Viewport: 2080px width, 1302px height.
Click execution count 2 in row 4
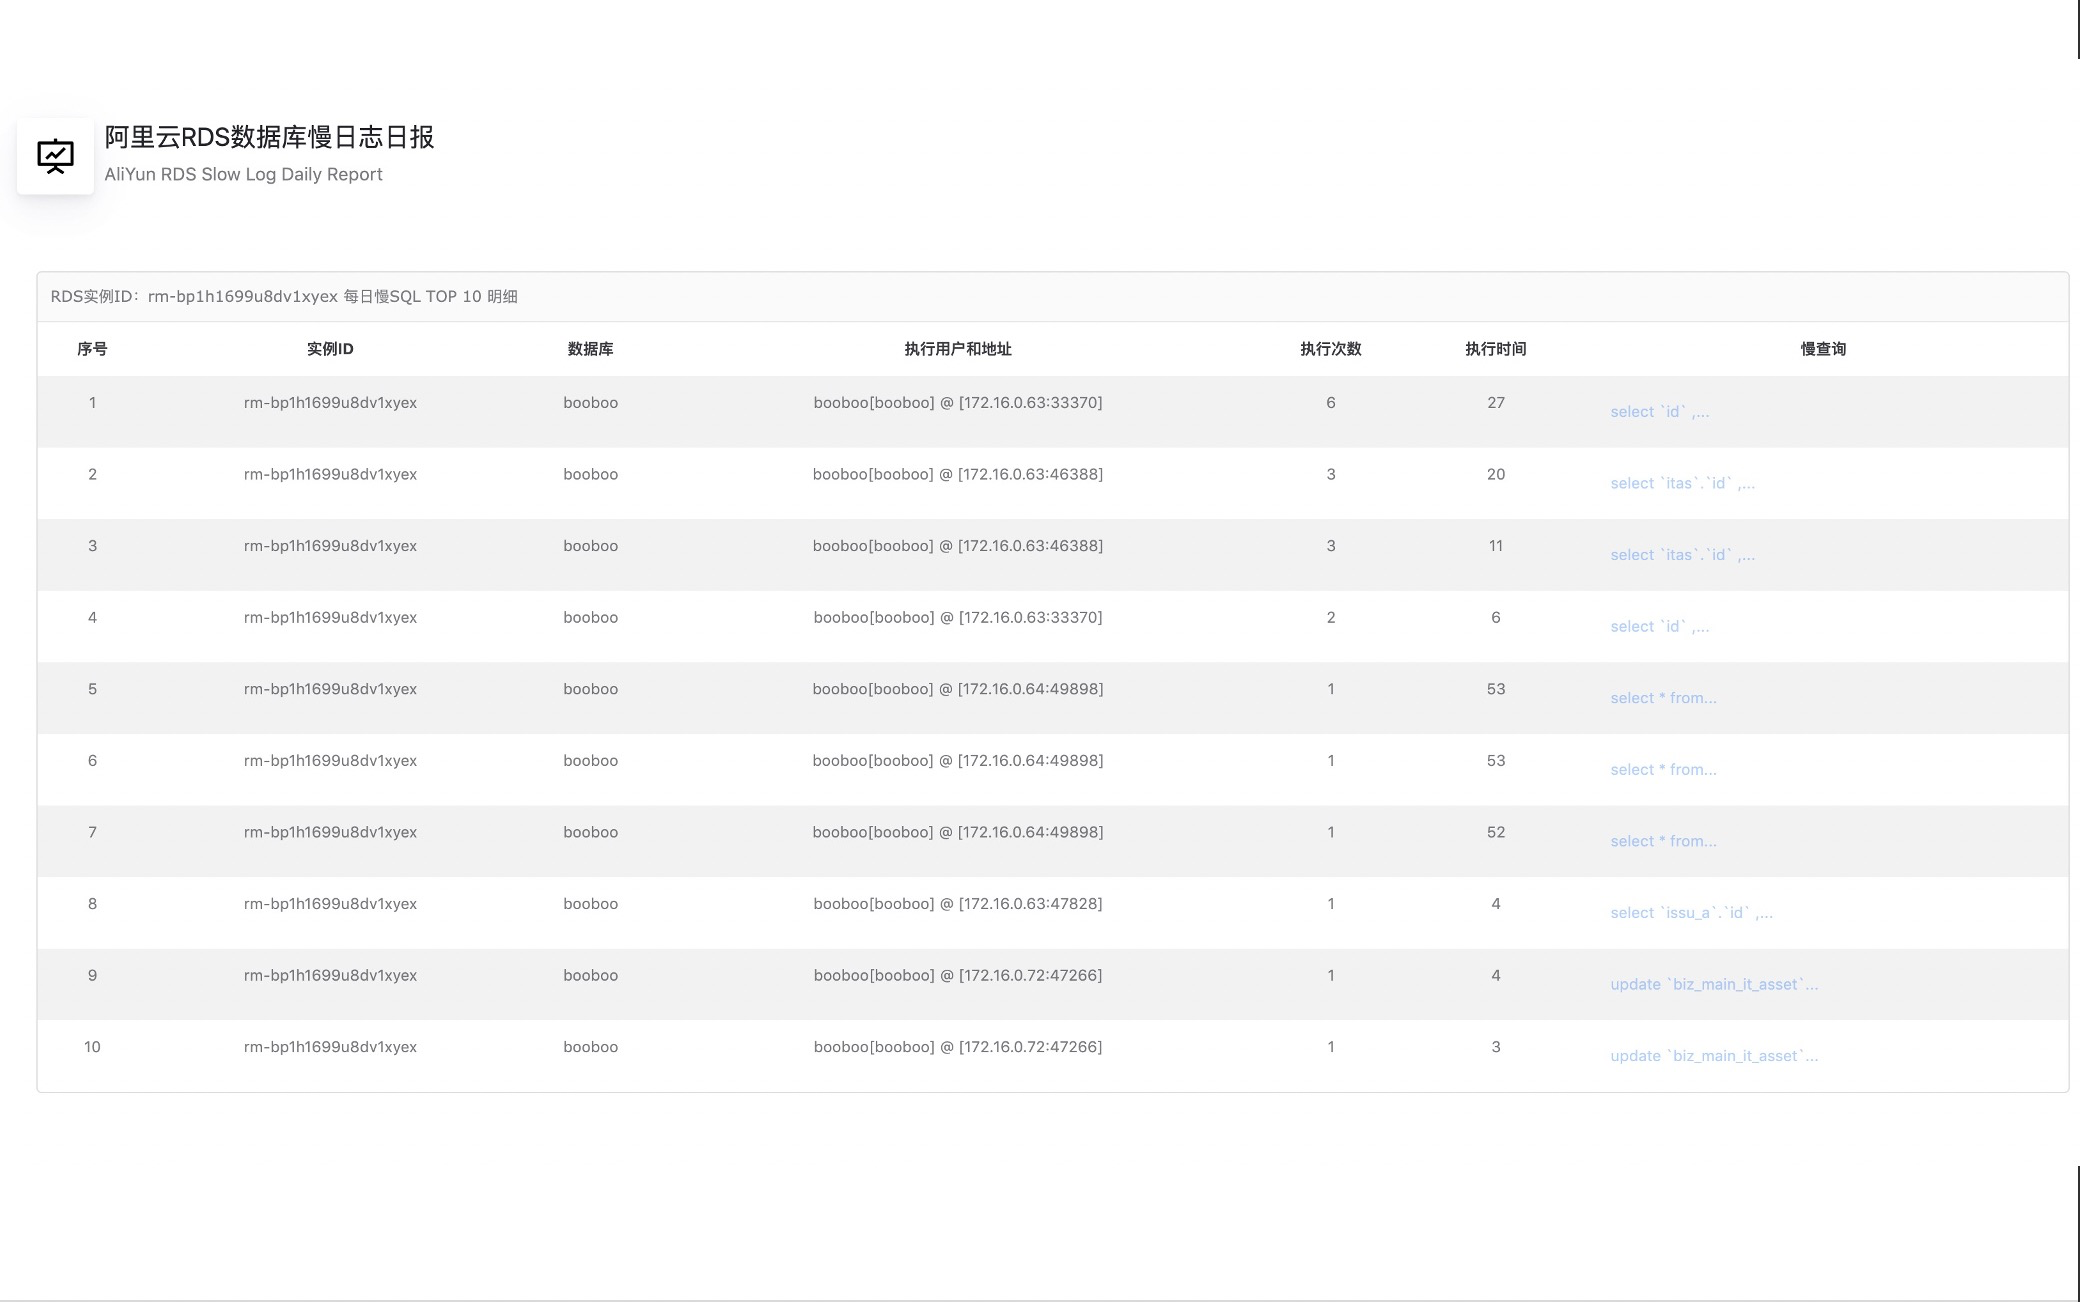[1330, 617]
